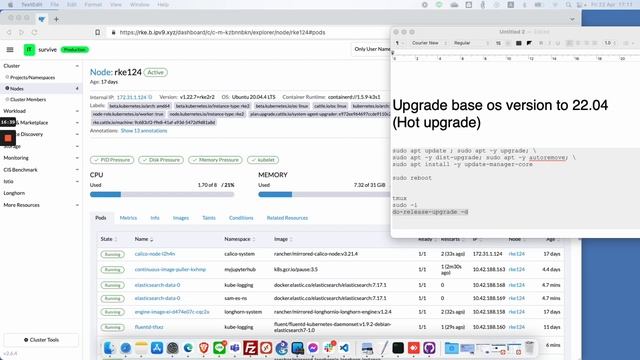Viewport: 640px width, 360px height.
Task: Open Microsoft Teams from the Dock
Action: click(235, 348)
